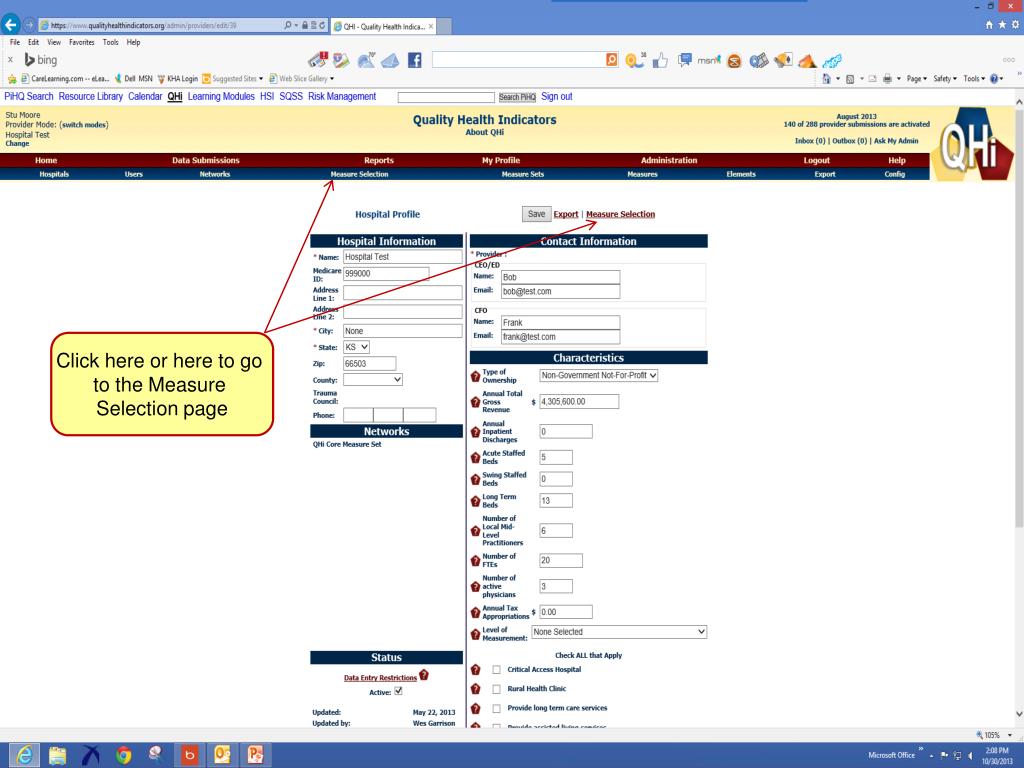This screenshot has width=1024, height=768.
Task: Click the thumbs-up icon in Bing toolbar
Action: tap(661, 61)
